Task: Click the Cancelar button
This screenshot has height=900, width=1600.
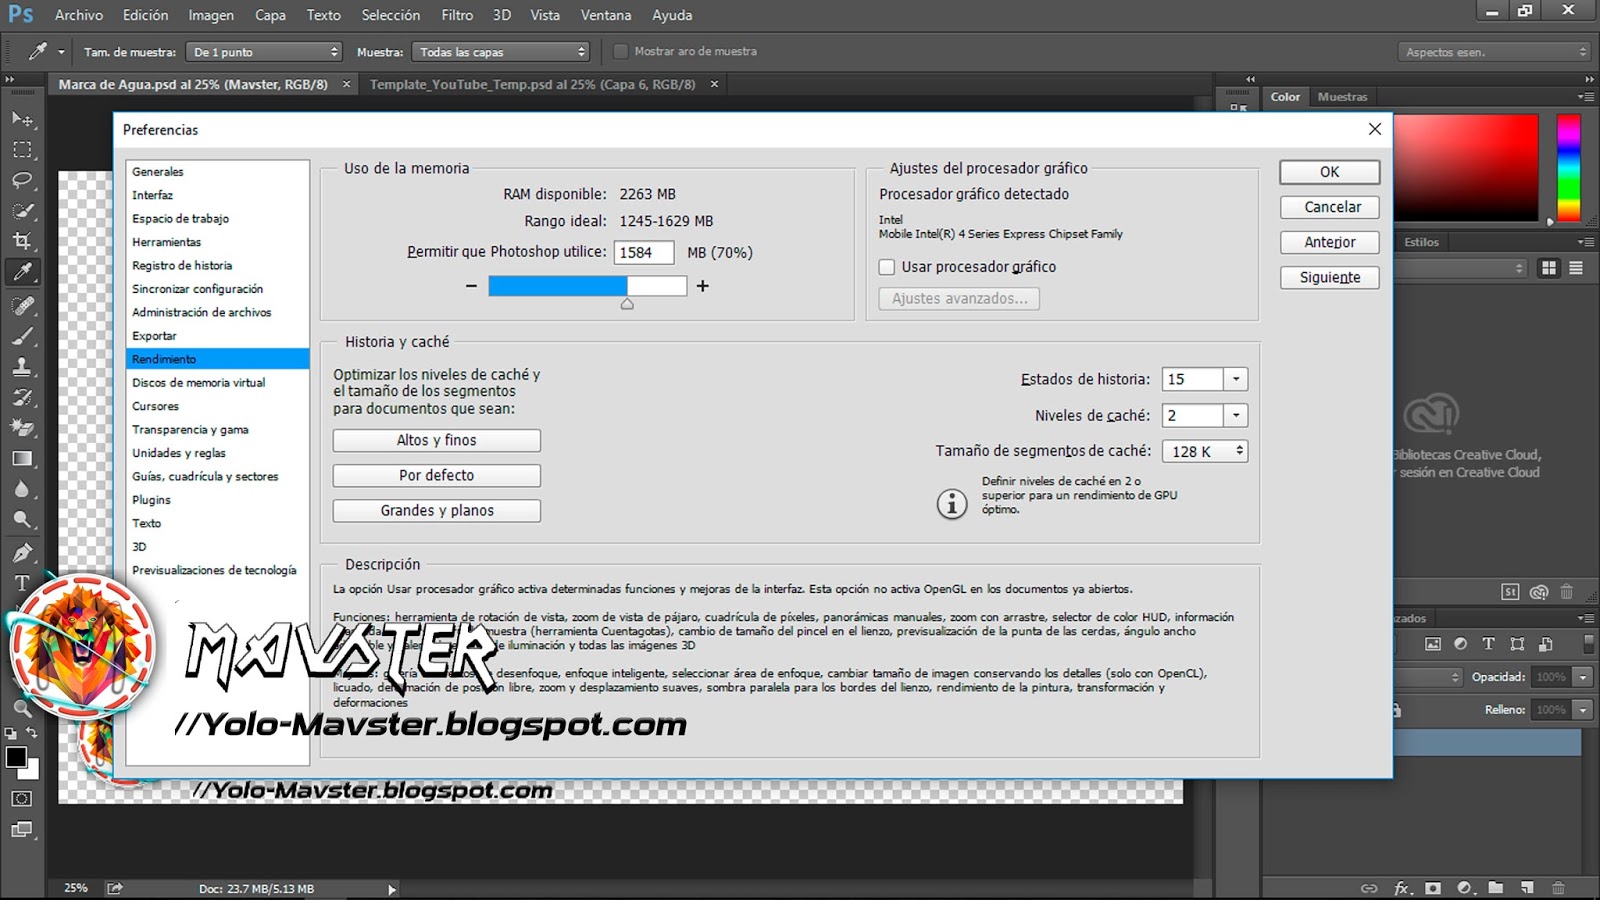Action: point(1330,207)
